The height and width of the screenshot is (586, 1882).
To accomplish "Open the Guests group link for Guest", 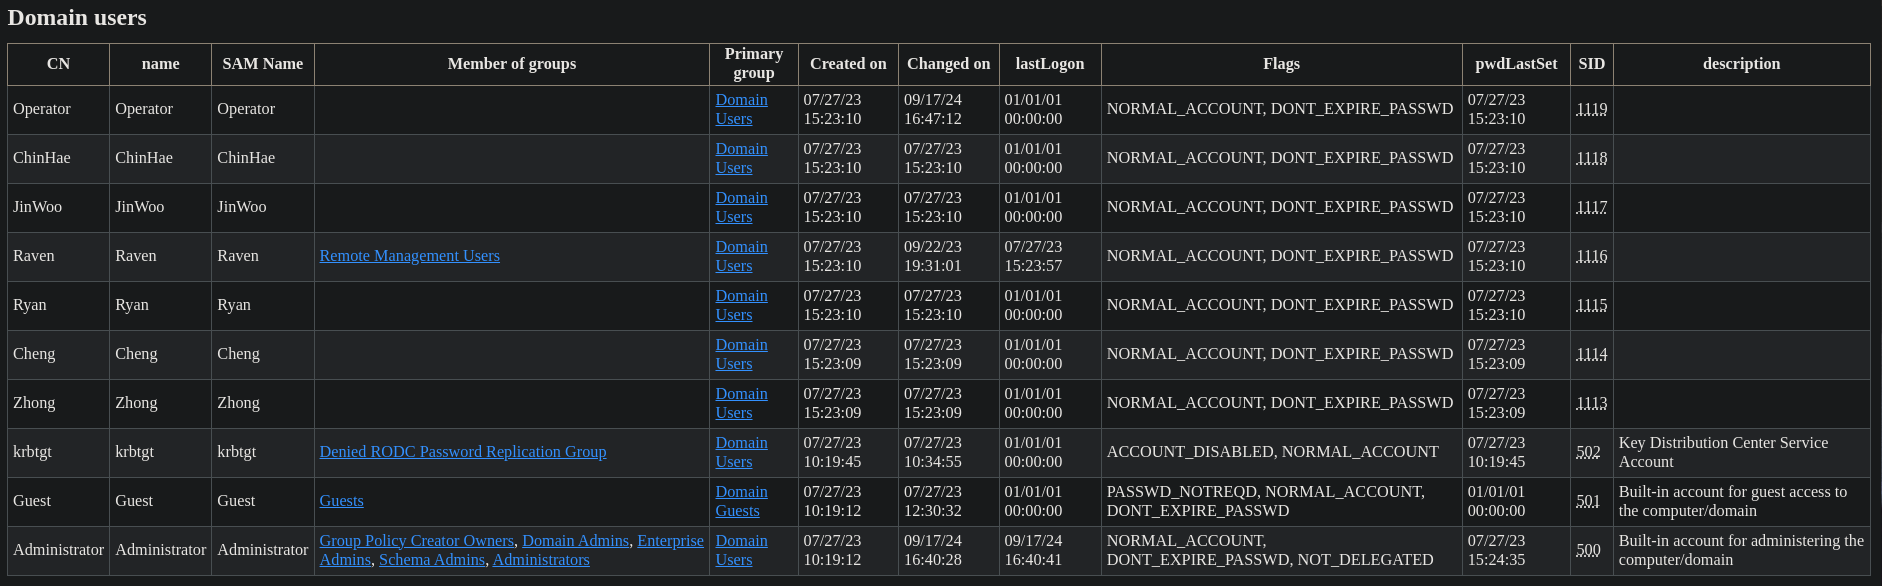I will point(341,501).
